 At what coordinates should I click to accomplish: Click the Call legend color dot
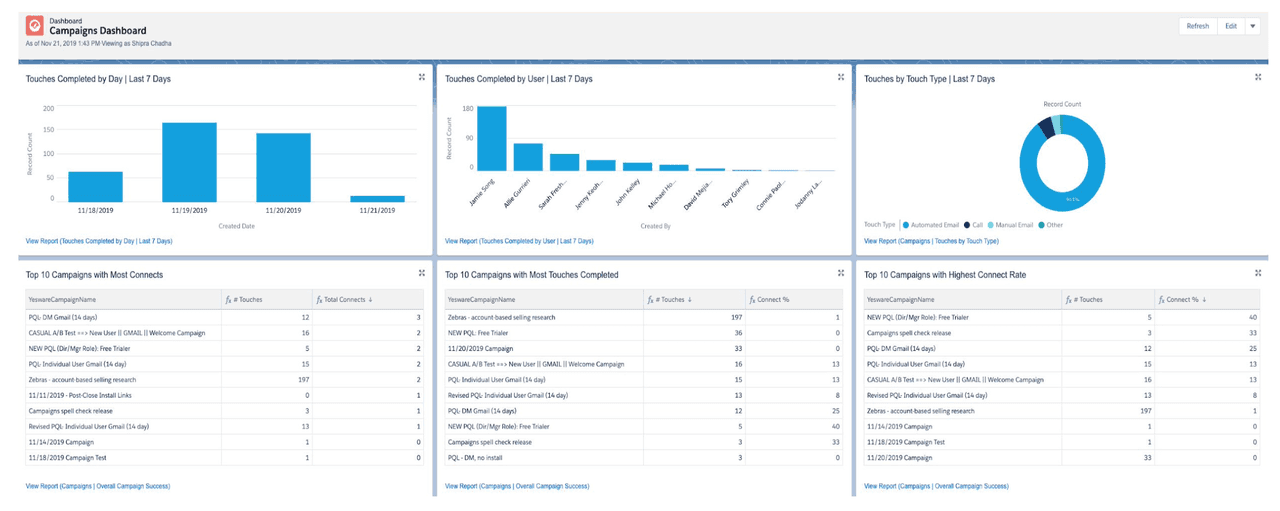click(x=967, y=225)
